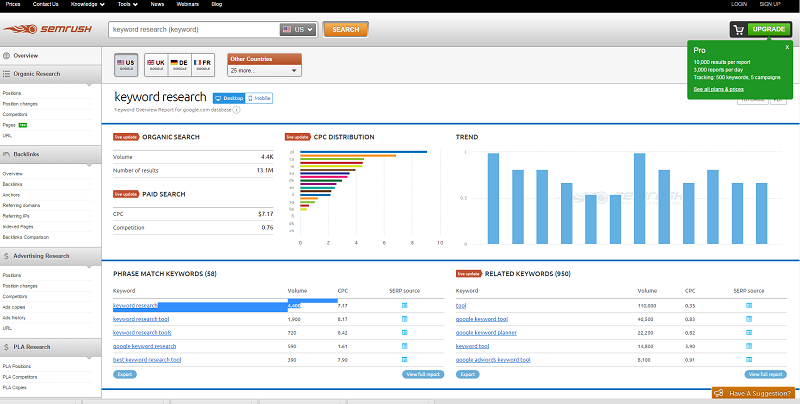Open Prices in top navigation
800x404 pixels.
click(x=13, y=4)
